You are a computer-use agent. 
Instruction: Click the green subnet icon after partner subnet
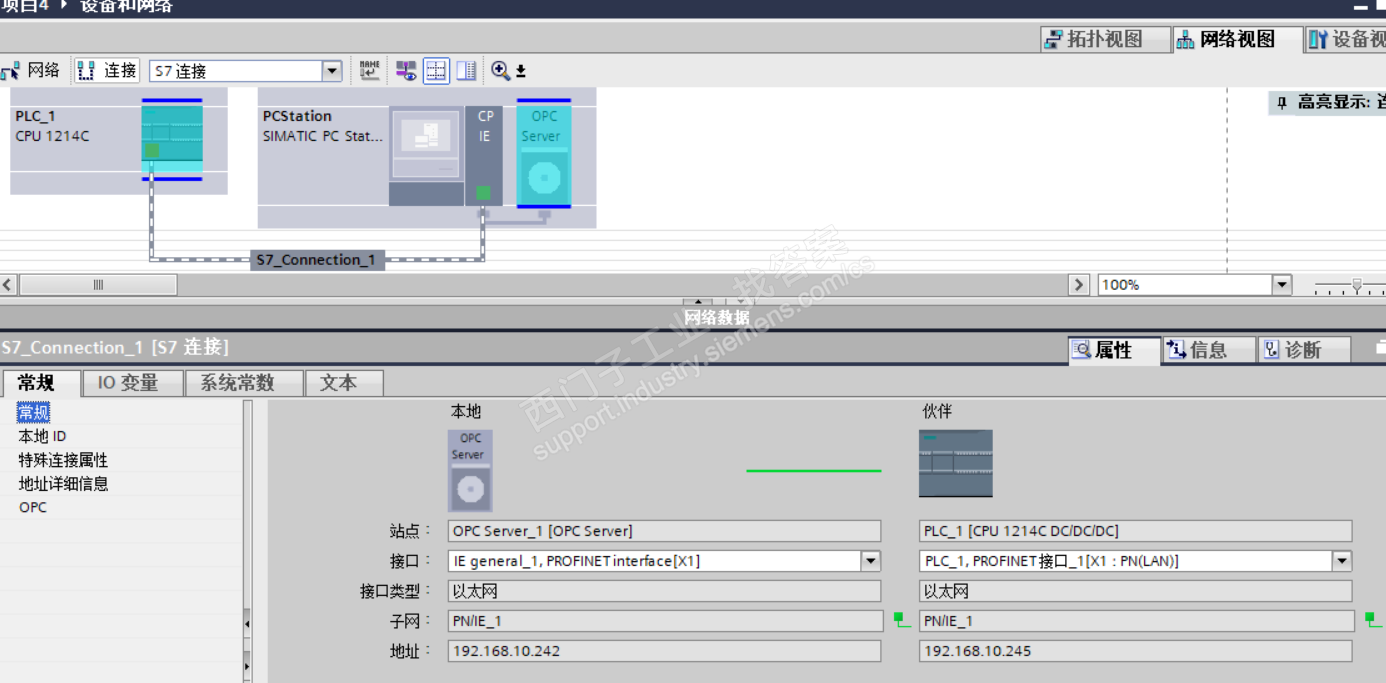click(x=1373, y=620)
